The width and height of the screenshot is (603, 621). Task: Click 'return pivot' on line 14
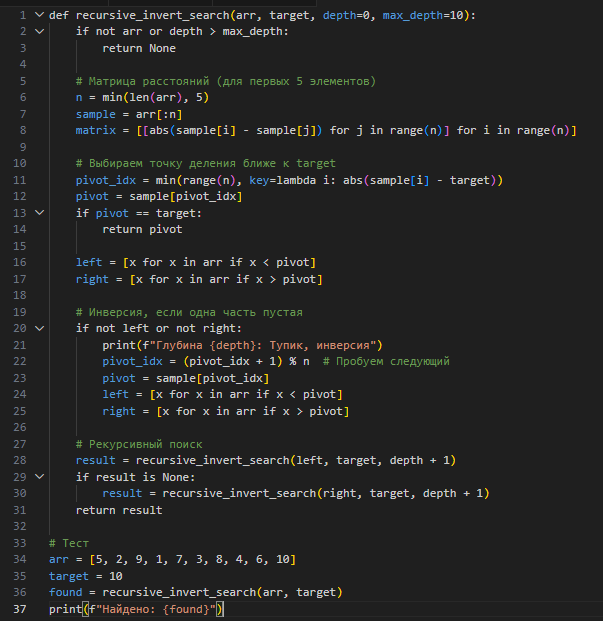[x=143, y=229]
